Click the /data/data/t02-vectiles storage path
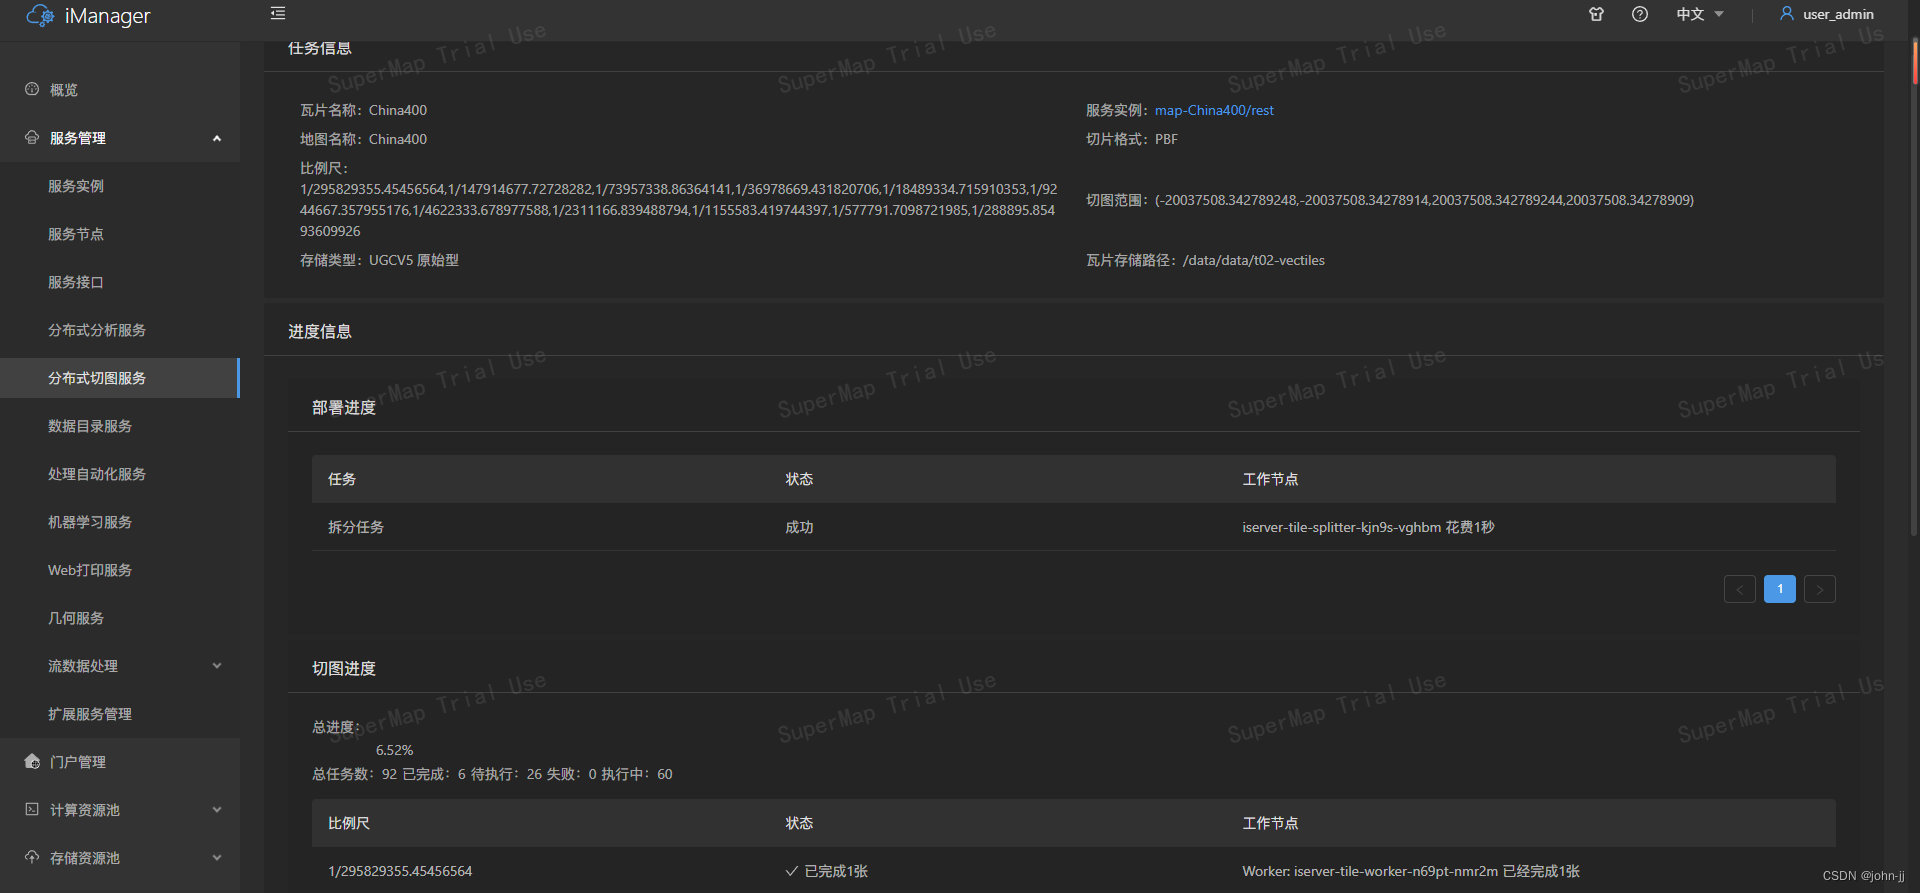 [x=1254, y=260]
